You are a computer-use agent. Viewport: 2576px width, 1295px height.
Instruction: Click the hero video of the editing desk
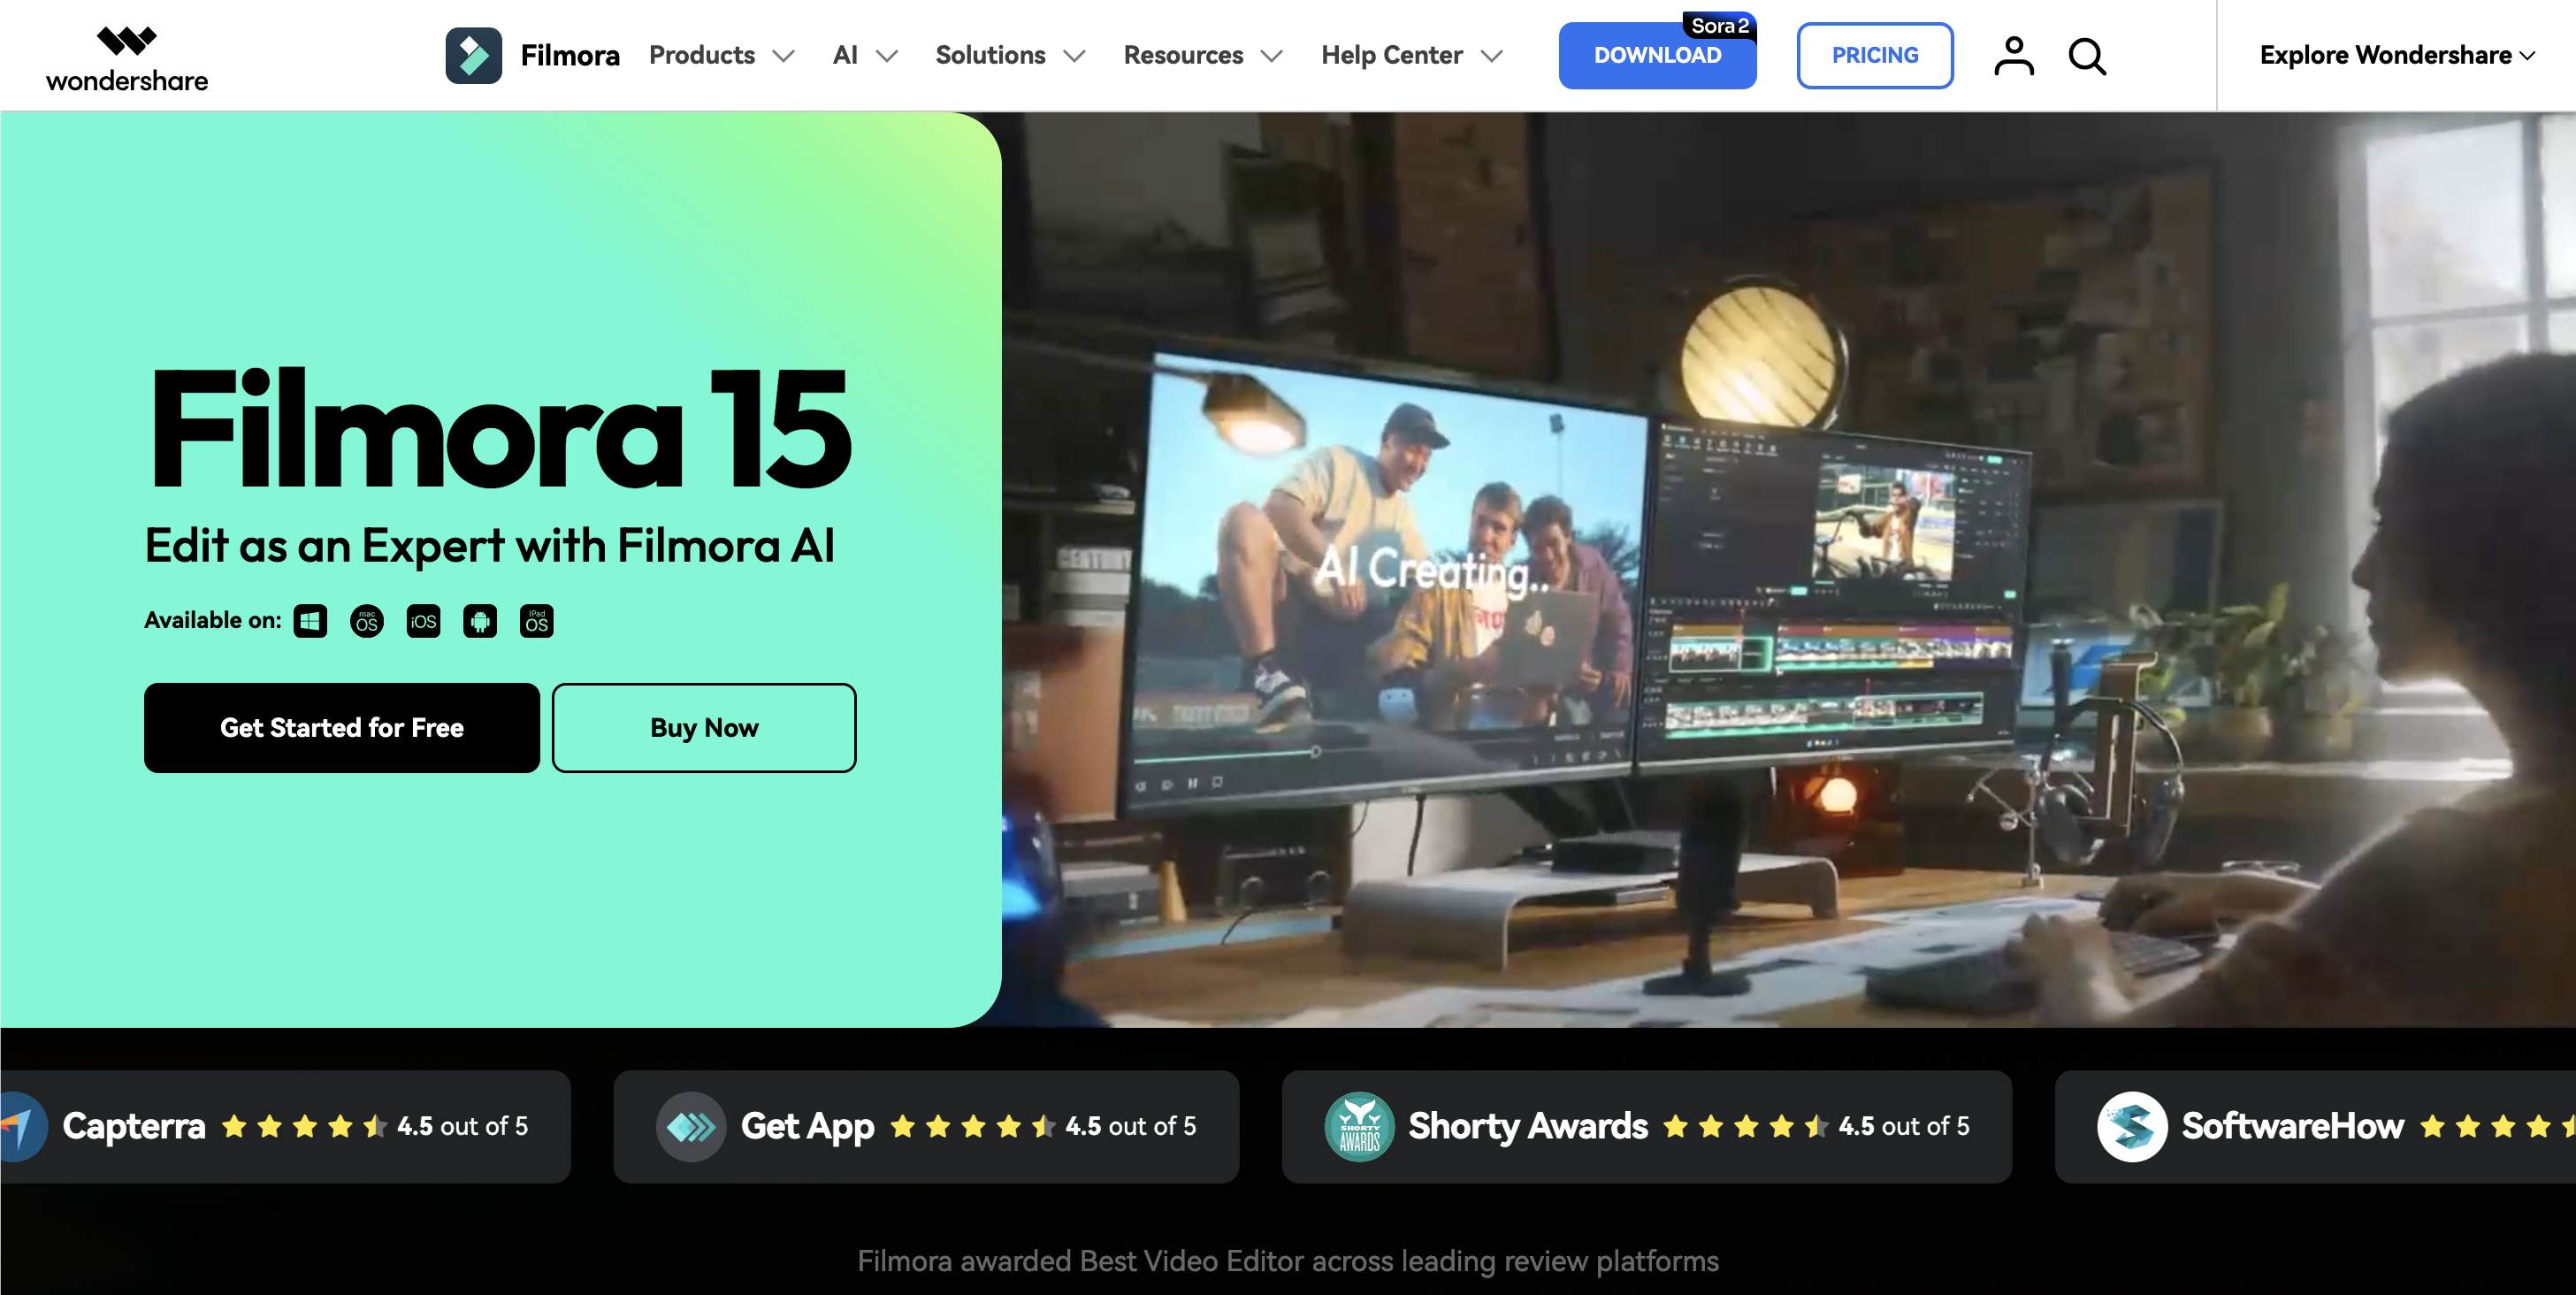point(1789,570)
